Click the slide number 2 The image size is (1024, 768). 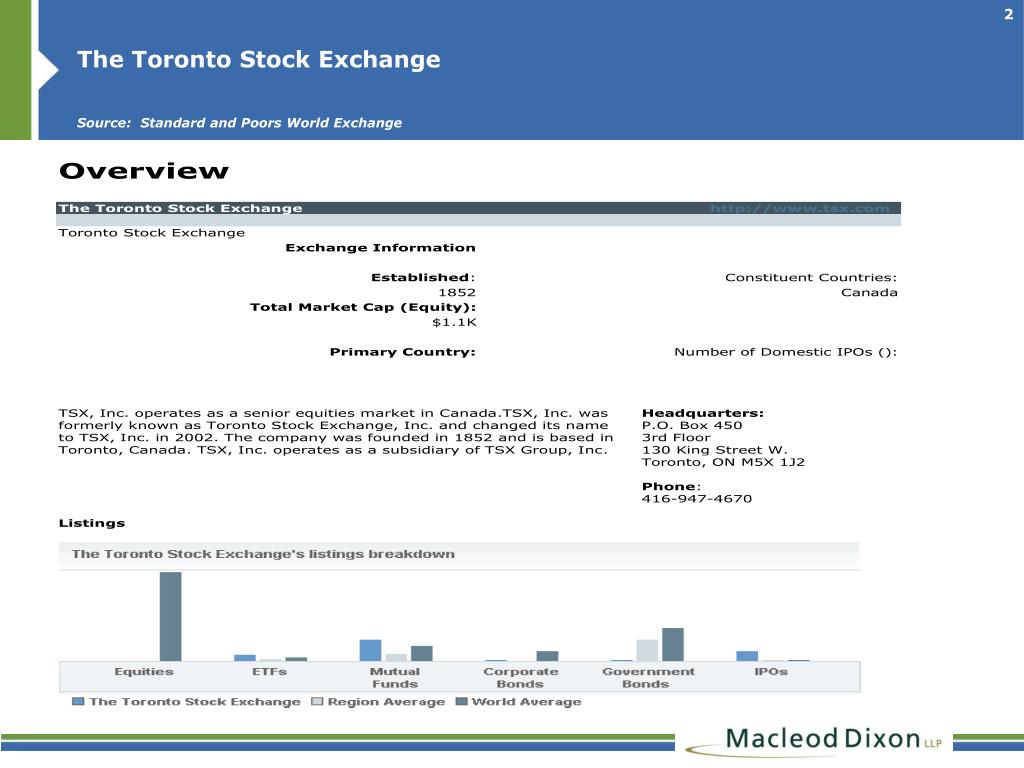(x=1008, y=14)
